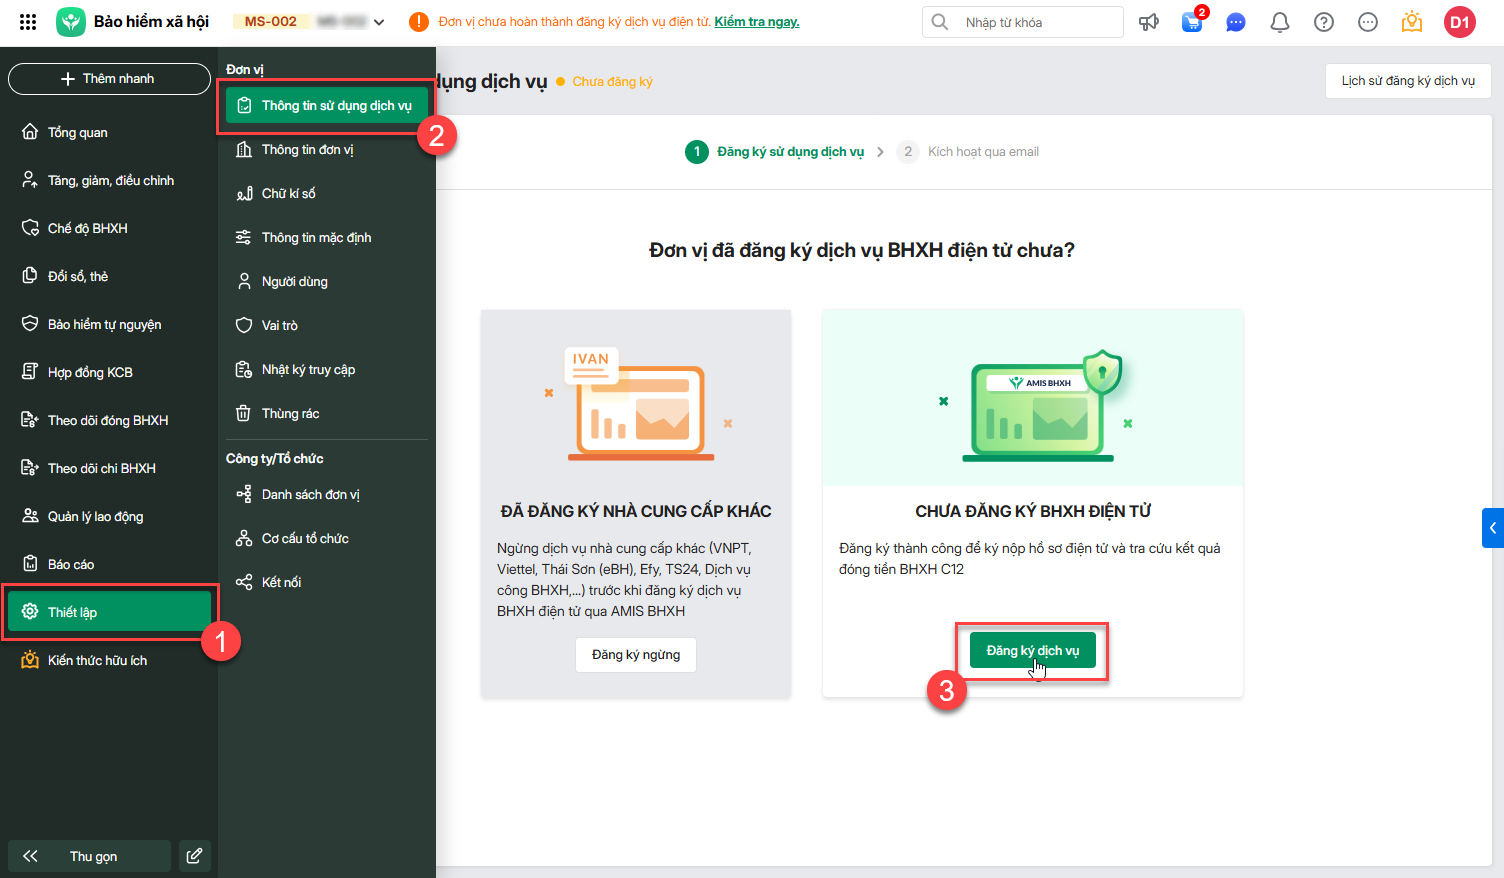Open Người dùng submenu item
The image size is (1504, 878).
coord(327,281)
